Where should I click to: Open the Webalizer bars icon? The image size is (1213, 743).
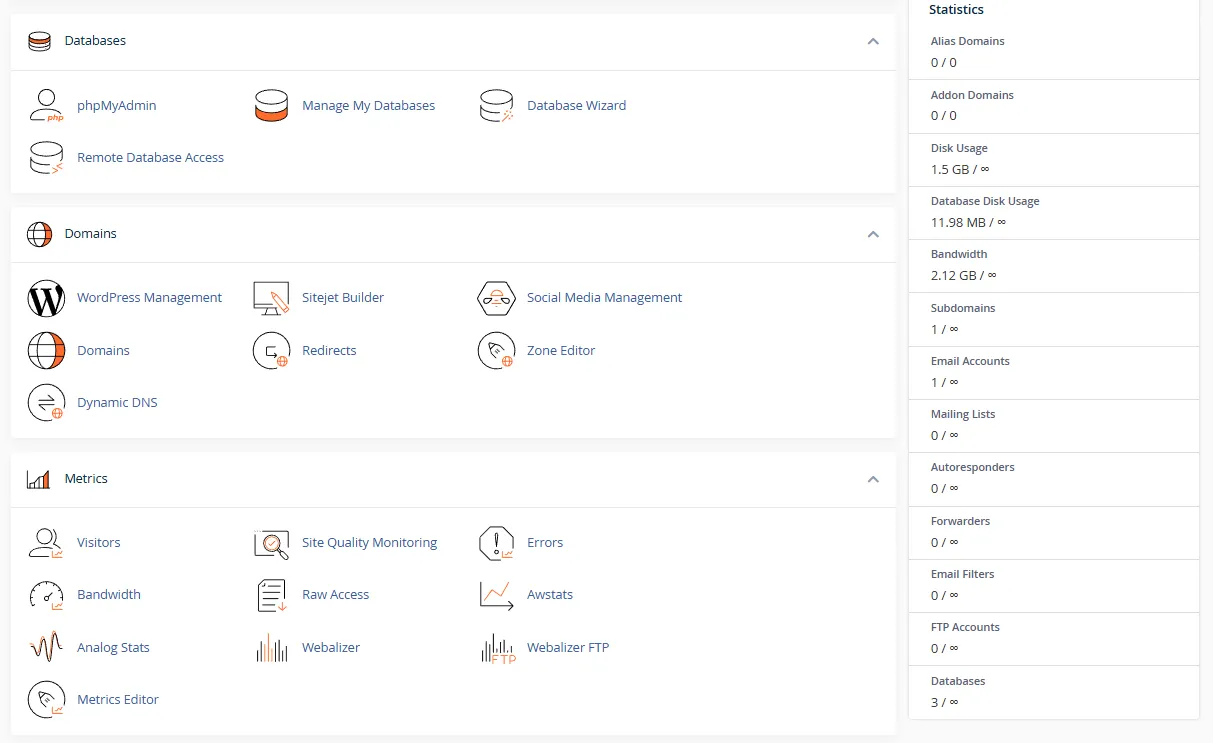pyautogui.click(x=271, y=648)
